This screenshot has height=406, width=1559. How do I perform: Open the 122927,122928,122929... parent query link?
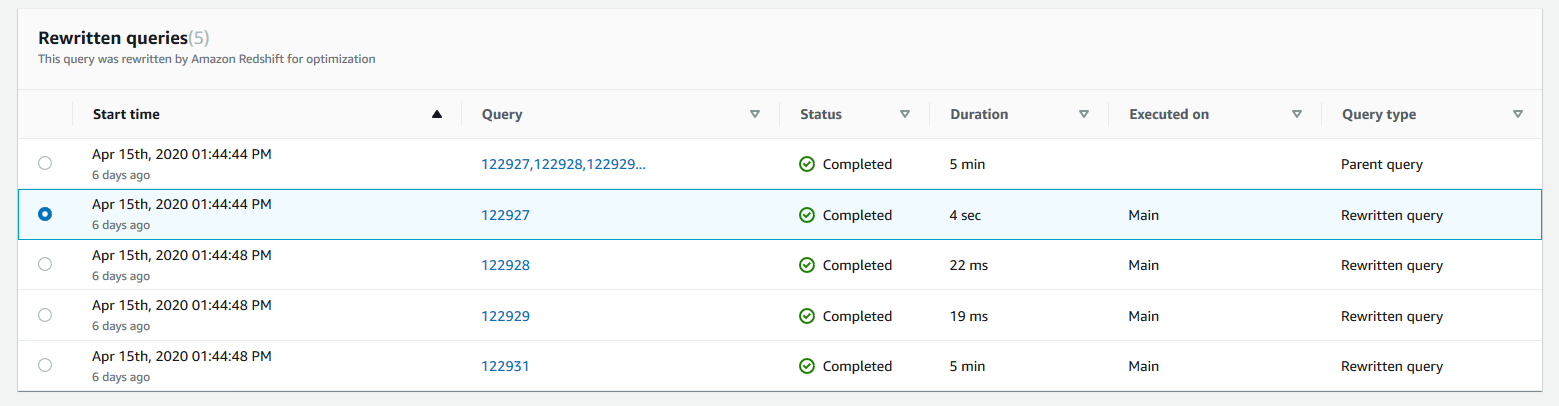click(x=563, y=165)
